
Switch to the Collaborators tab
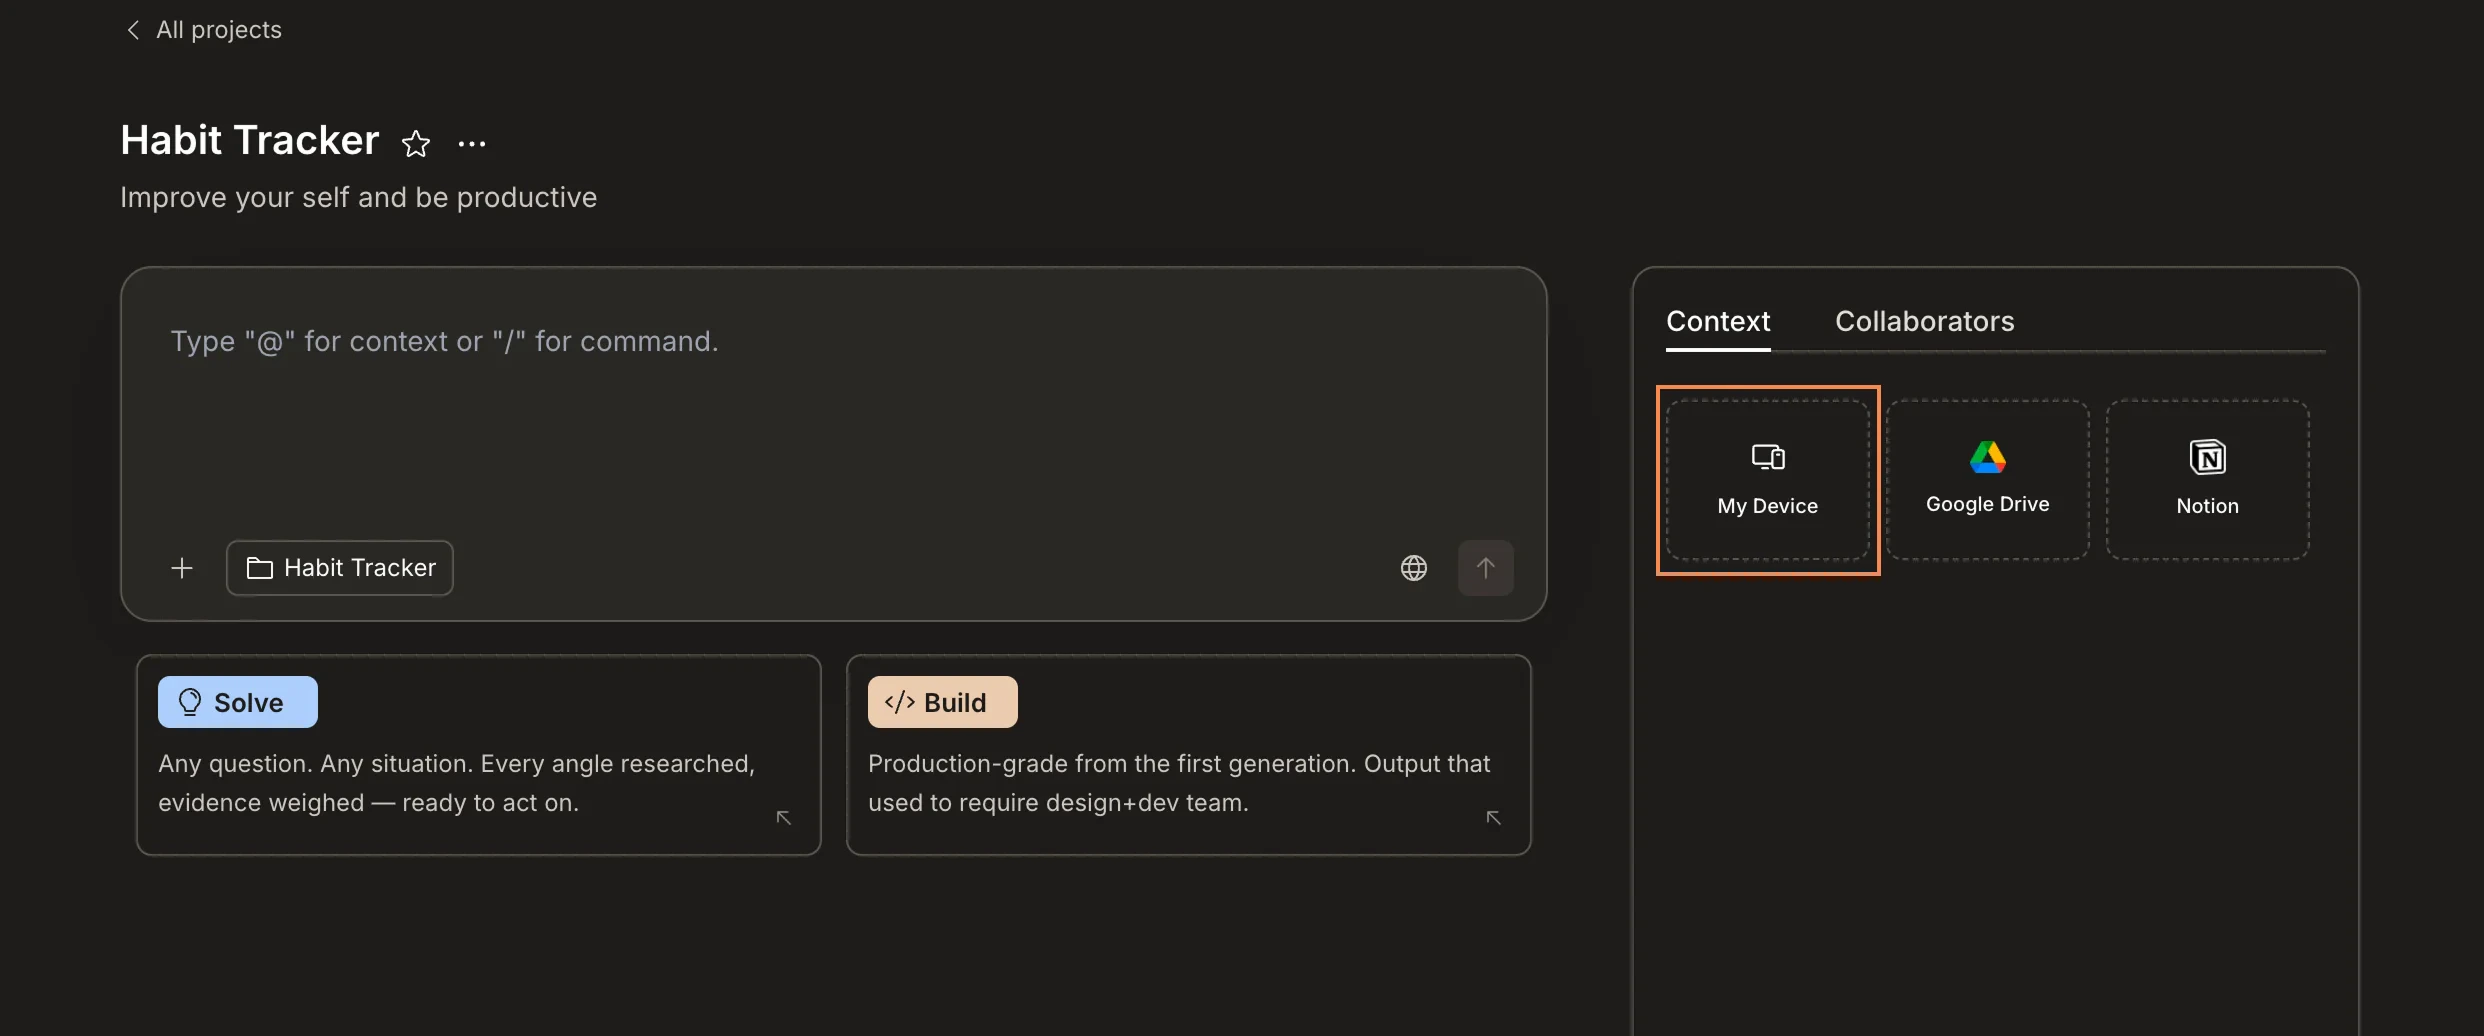1924,321
